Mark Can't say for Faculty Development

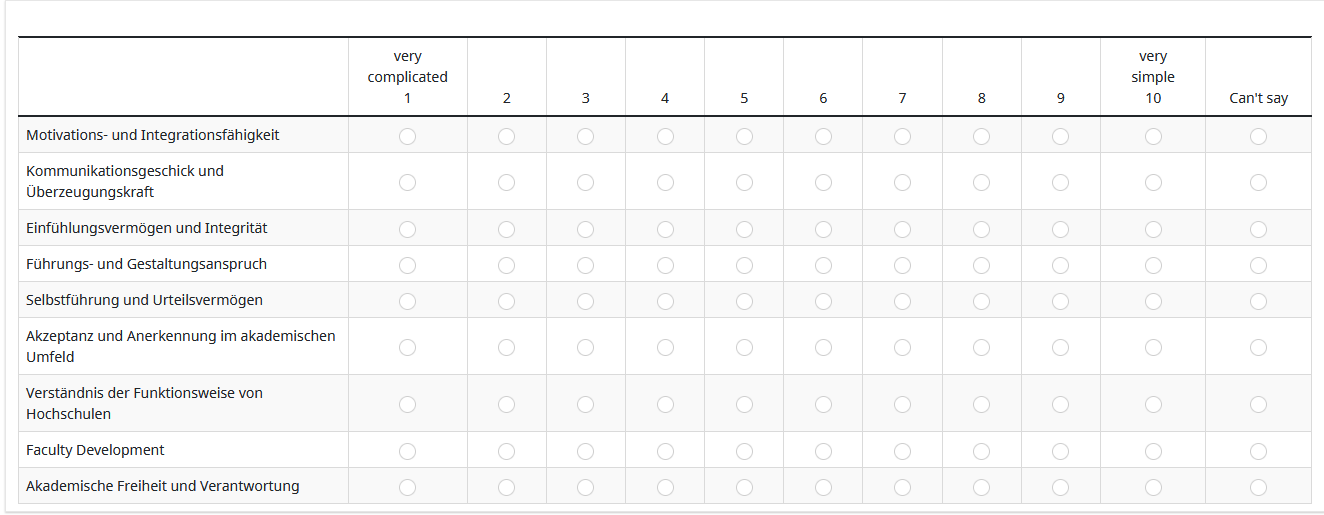[x=1258, y=451]
